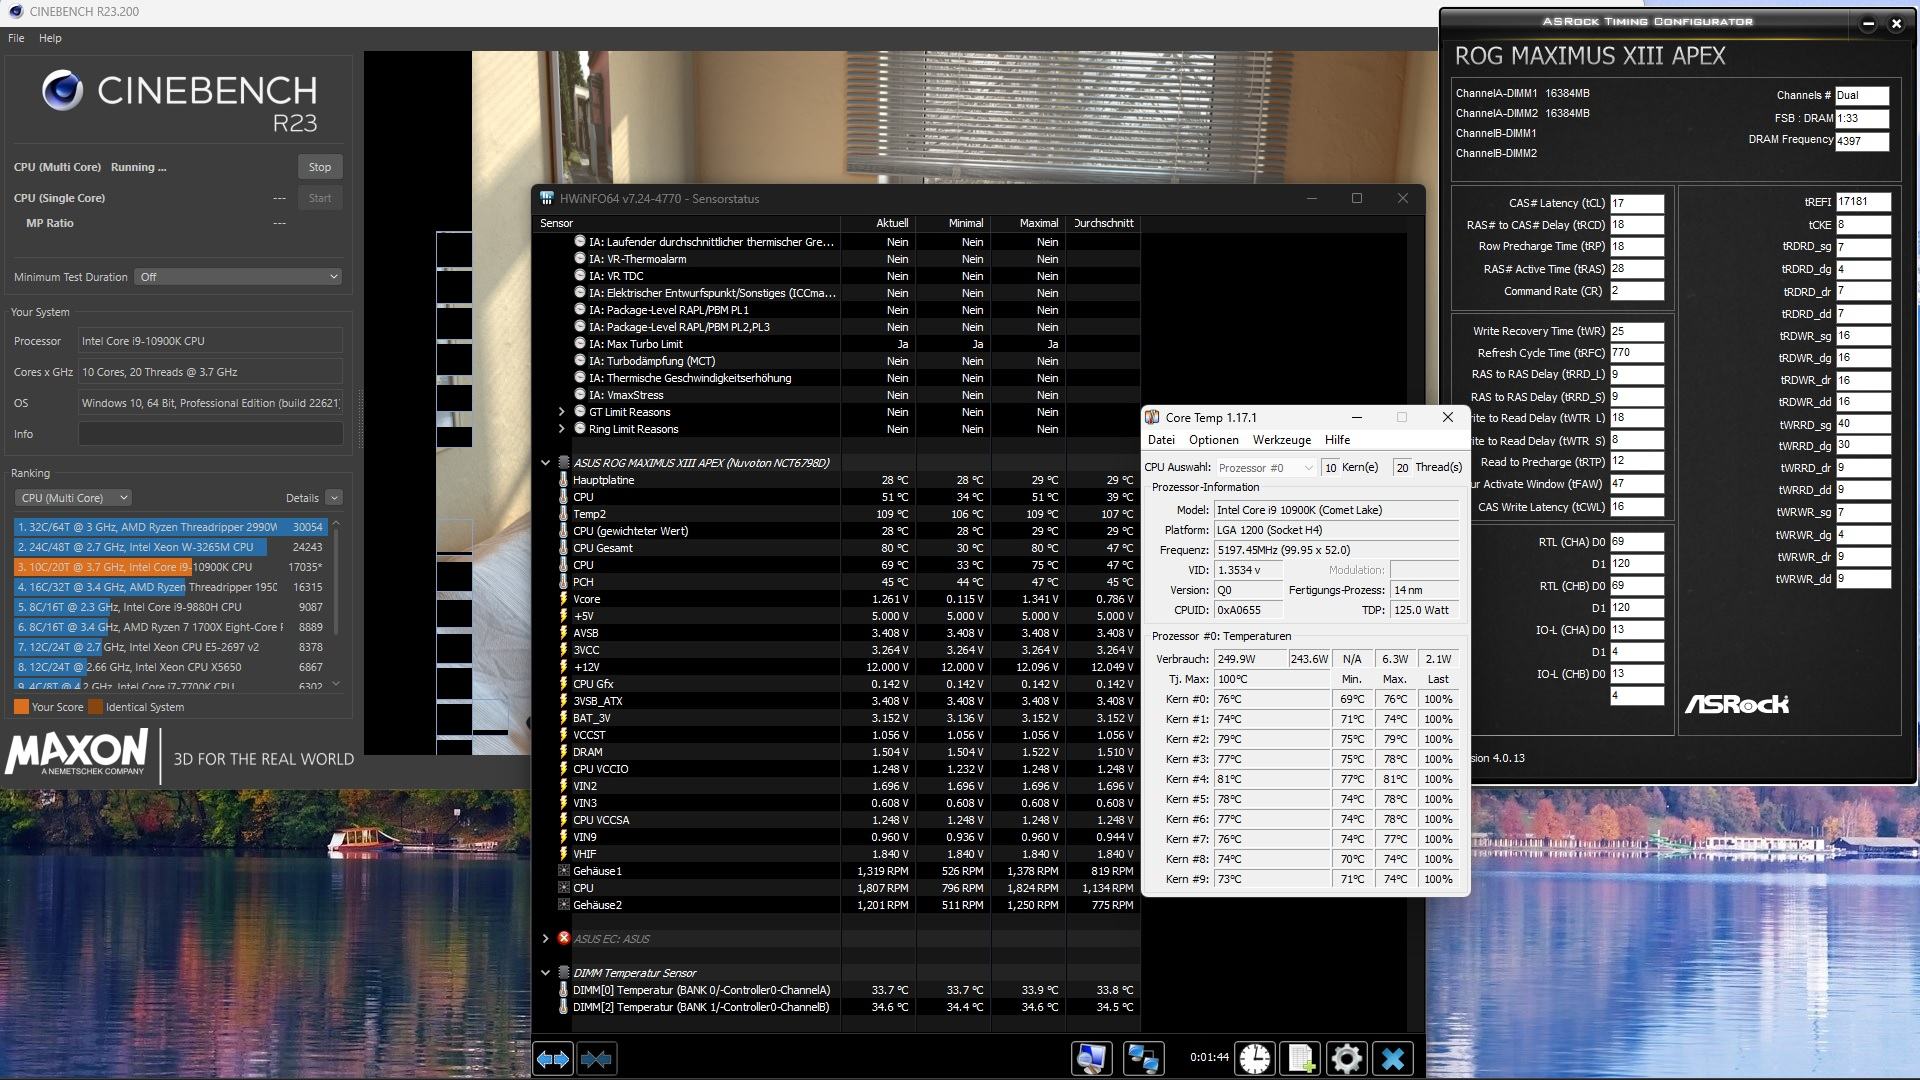Viewport: 1920px width, 1080px height.
Task: Open Datei menu in Core Temp
Action: pyautogui.click(x=1161, y=440)
